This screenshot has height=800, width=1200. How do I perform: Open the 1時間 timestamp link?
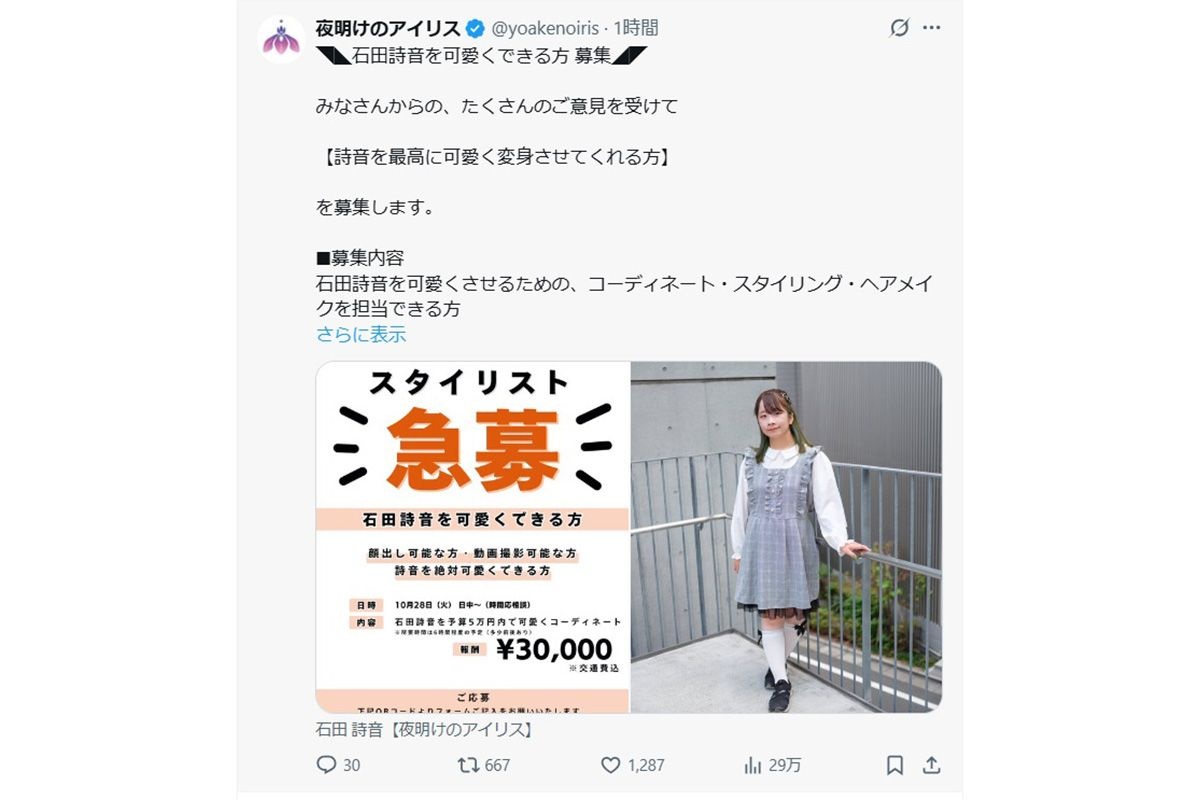pos(637,28)
